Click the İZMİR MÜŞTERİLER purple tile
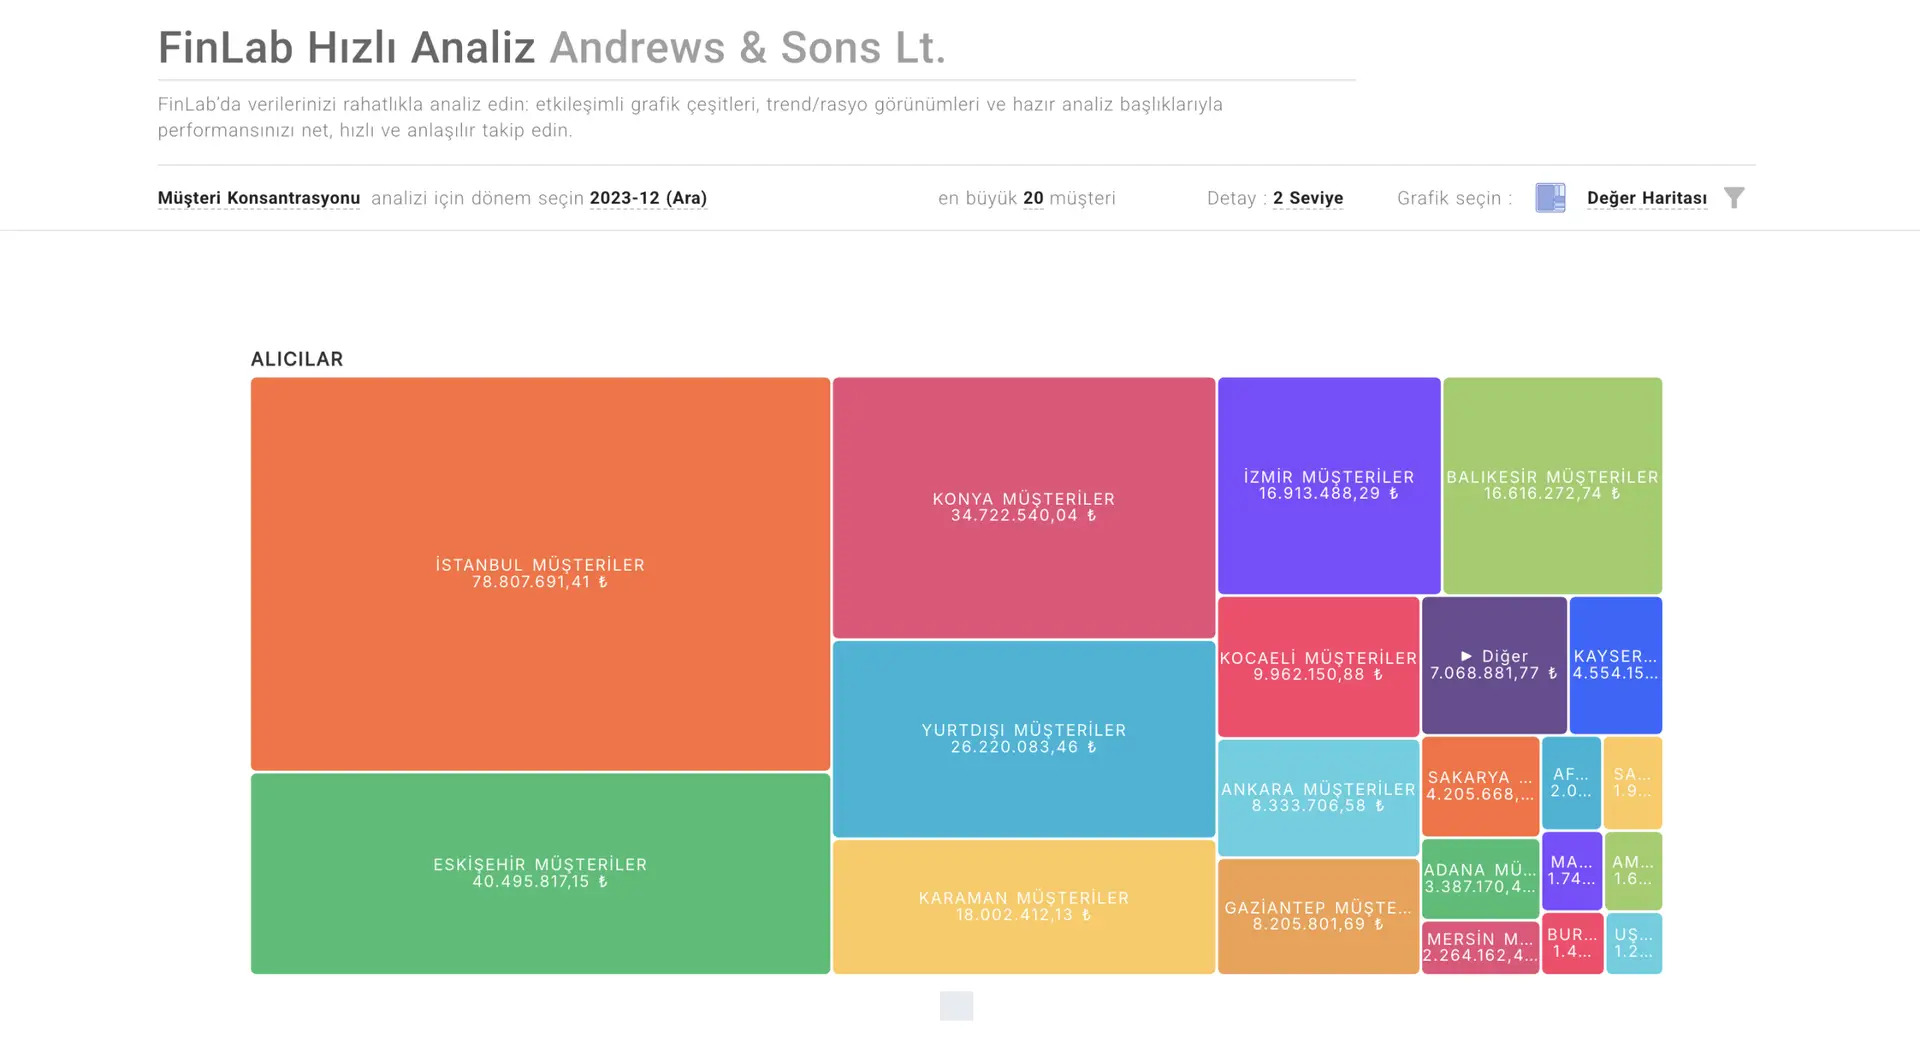This screenshot has width=1920, height=1044. click(x=1328, y=485)
